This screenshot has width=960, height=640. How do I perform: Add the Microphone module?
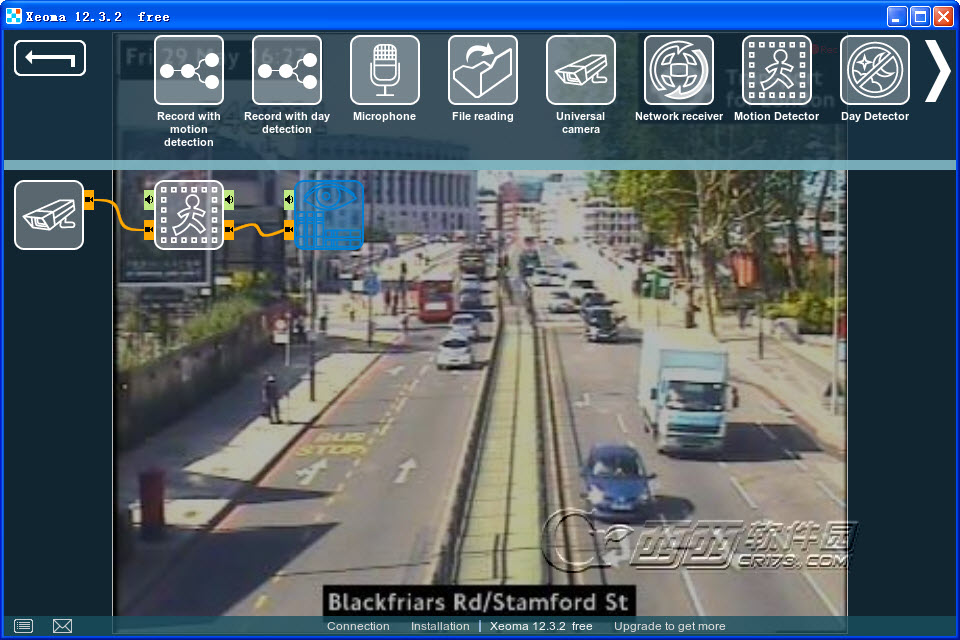coord(385,70)
